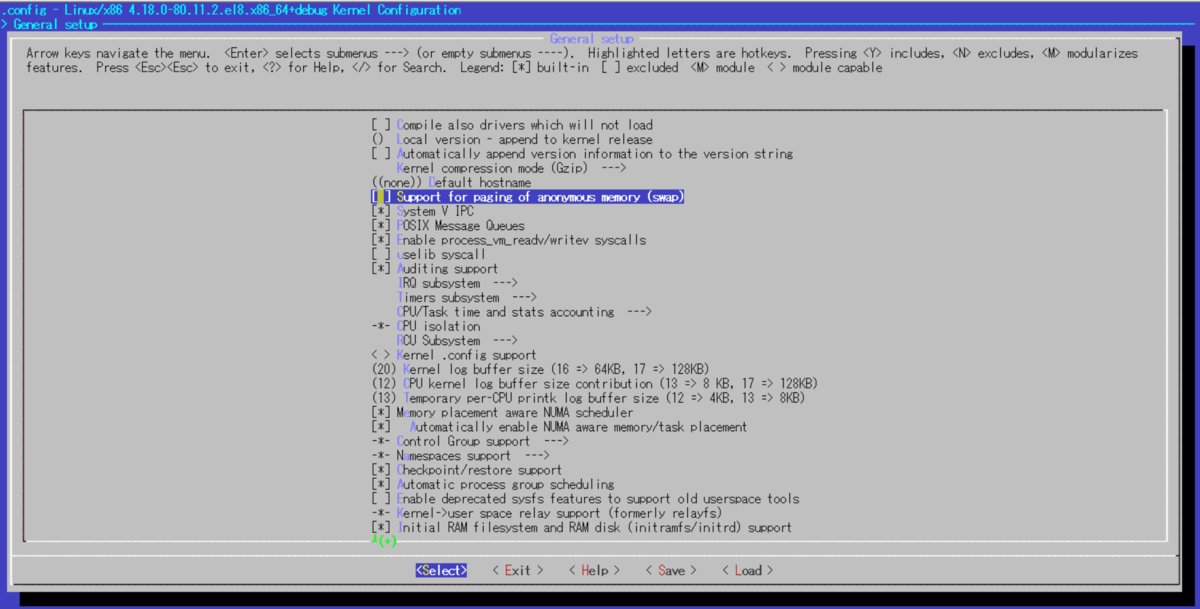Edit Kernel log buffer size value
The width and height of the screenshot is (1200, 609).
(540, 370)
